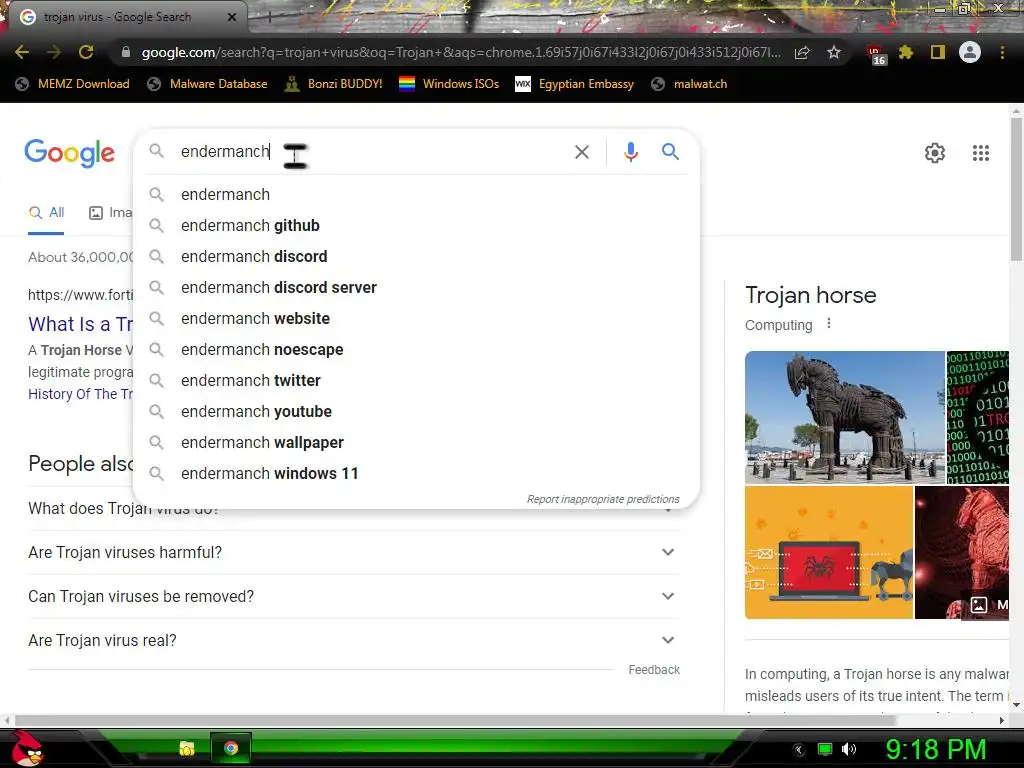Share this page from address bar
Viewport: 1024px width, 768px height.
pyautogui.click(x=802, y=53)
